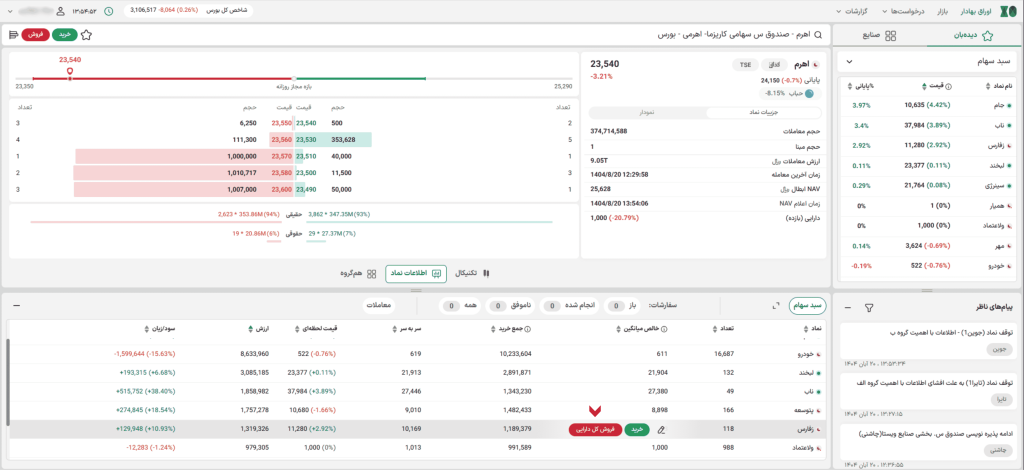
Task: Click the red chevron marker in زفارس row
Action: click(x=597, y=412)
